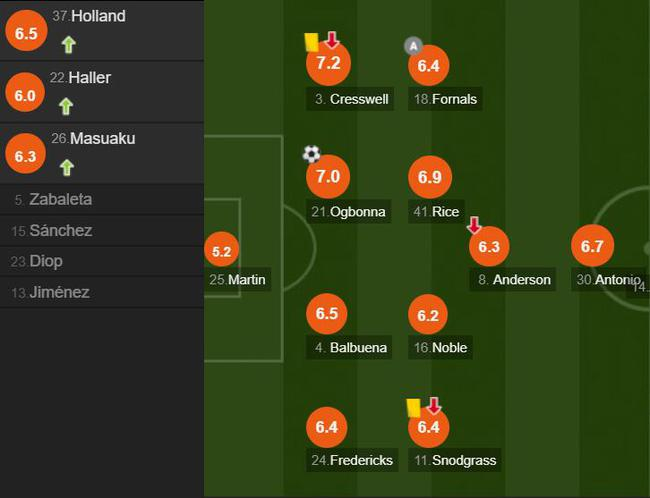The height and width of the screenshot is (498, 650).
Task: Click the Noble player name label
Action: coord(442,348)
